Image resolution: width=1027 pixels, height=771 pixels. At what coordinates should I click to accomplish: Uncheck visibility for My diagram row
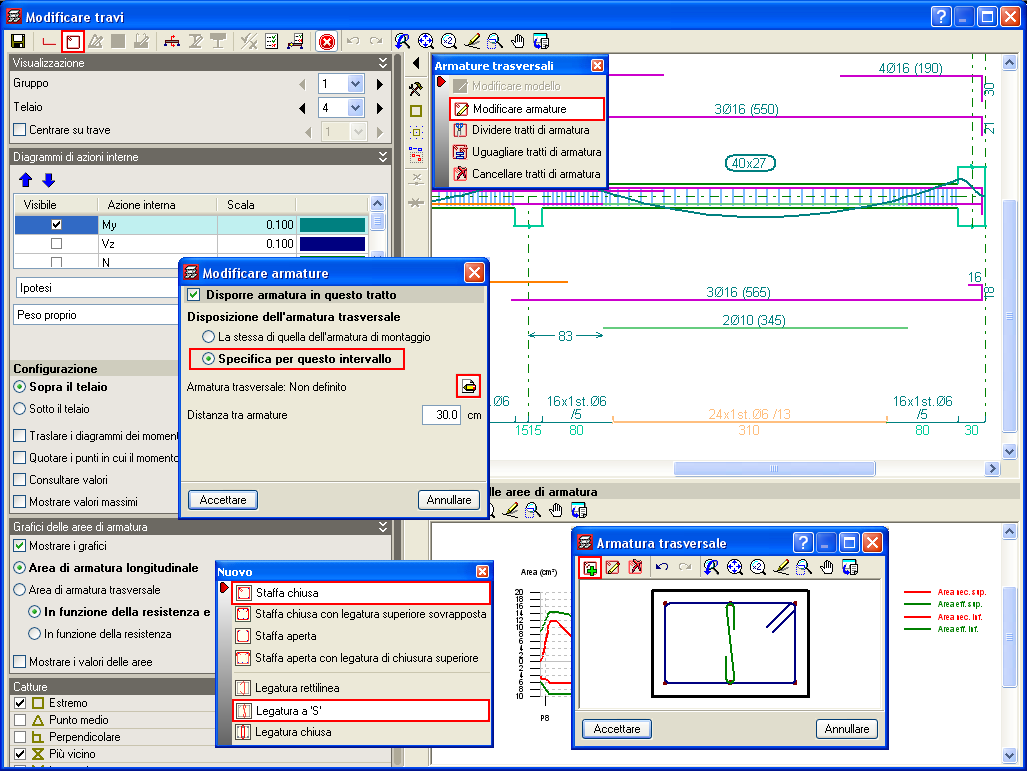[56, 225]
